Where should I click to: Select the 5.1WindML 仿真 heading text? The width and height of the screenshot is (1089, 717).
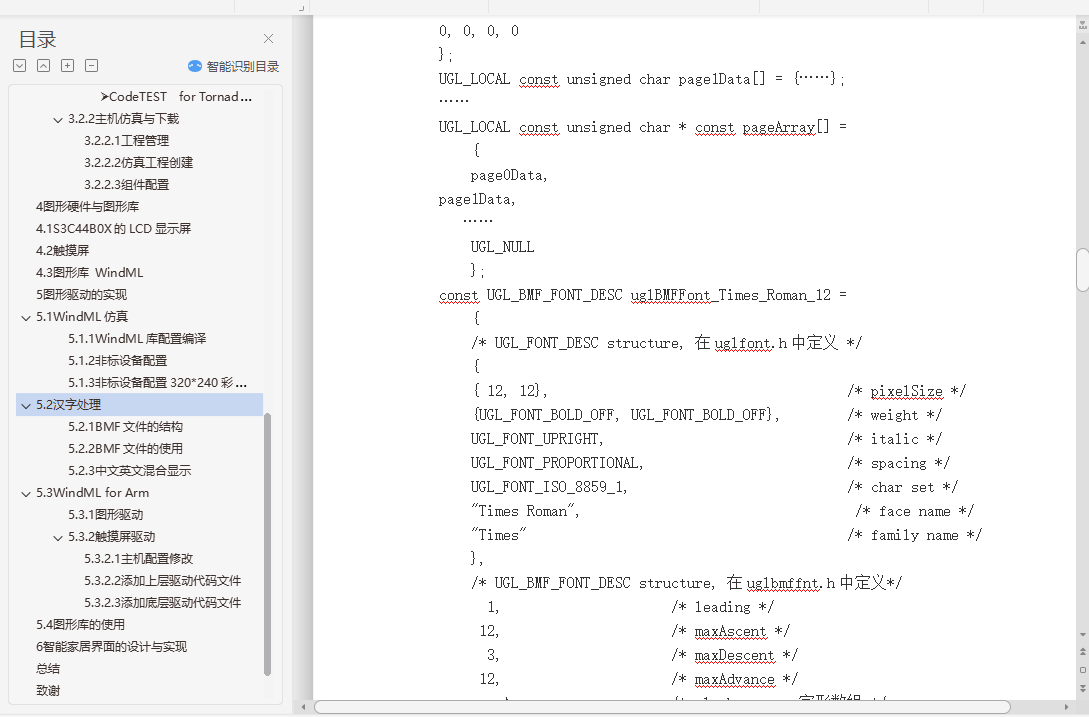point(82,317)
